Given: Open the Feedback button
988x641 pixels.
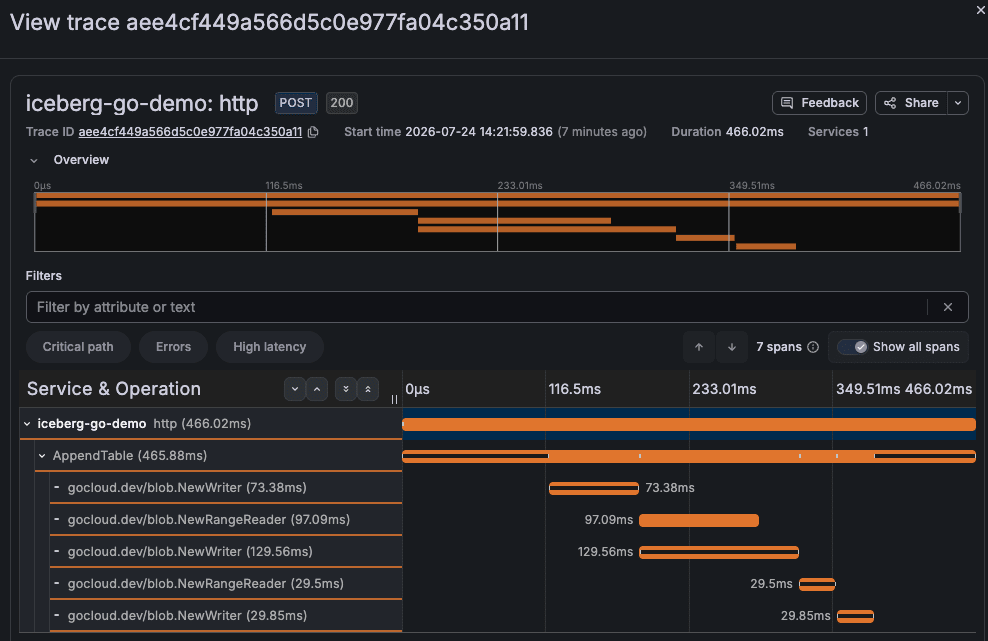Looking at the screenshot, I should point(819,103).
